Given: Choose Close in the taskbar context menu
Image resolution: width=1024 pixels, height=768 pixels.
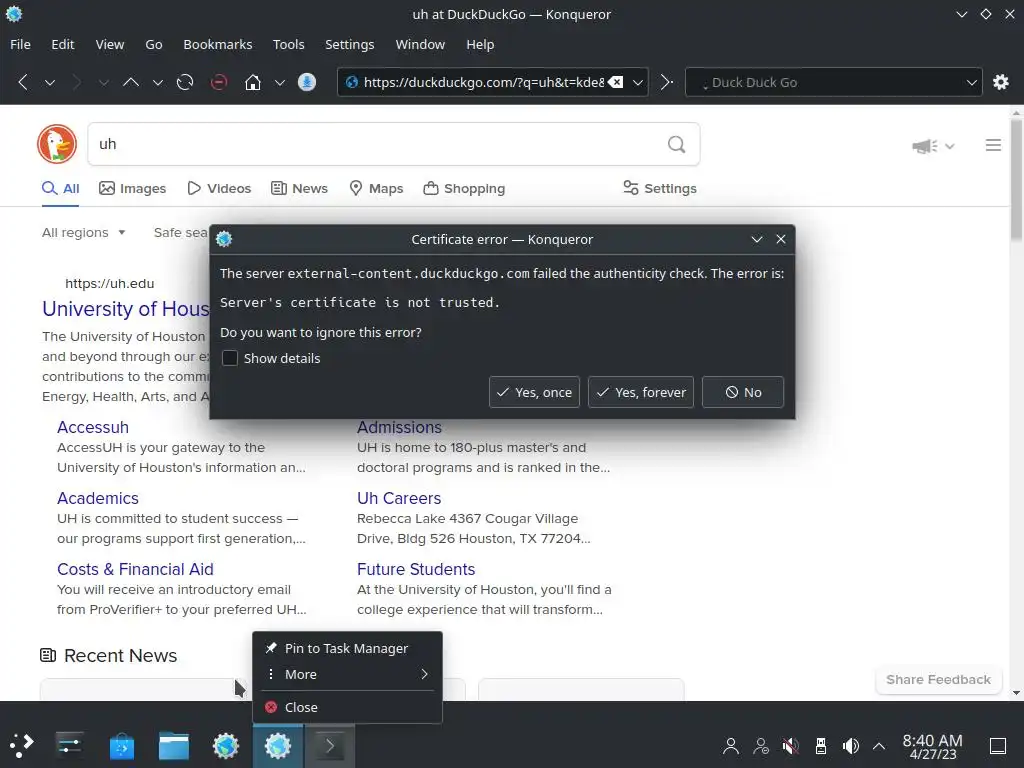Looking at the screenshot, I should coord(347,707).
